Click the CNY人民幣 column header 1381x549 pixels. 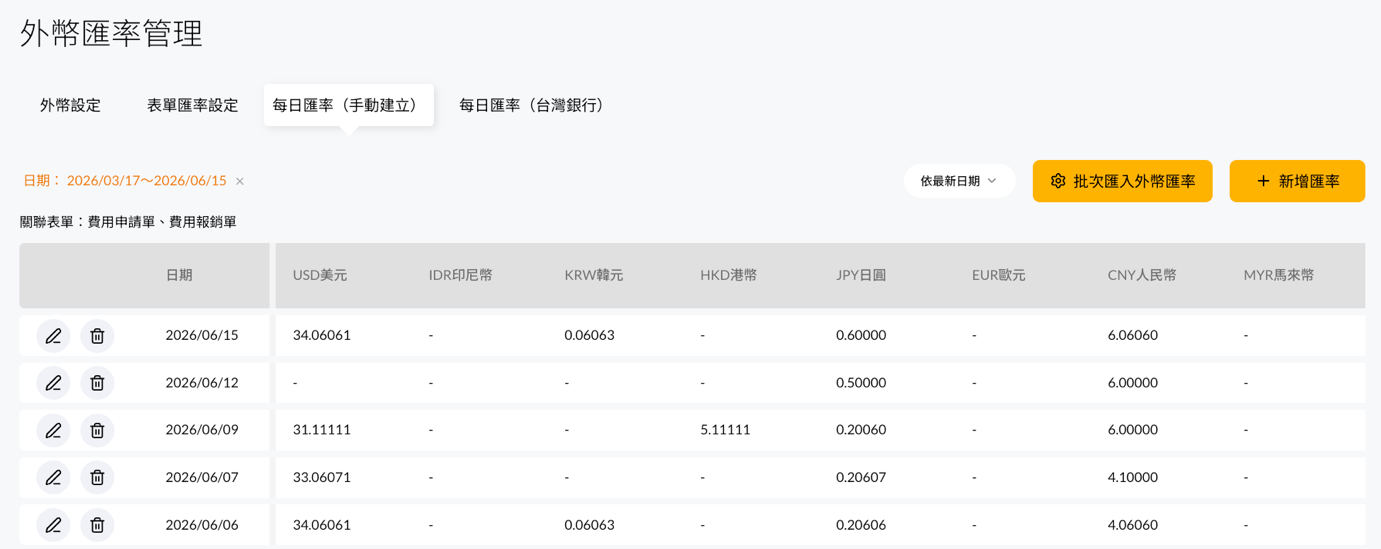(x=1142, y=275)
